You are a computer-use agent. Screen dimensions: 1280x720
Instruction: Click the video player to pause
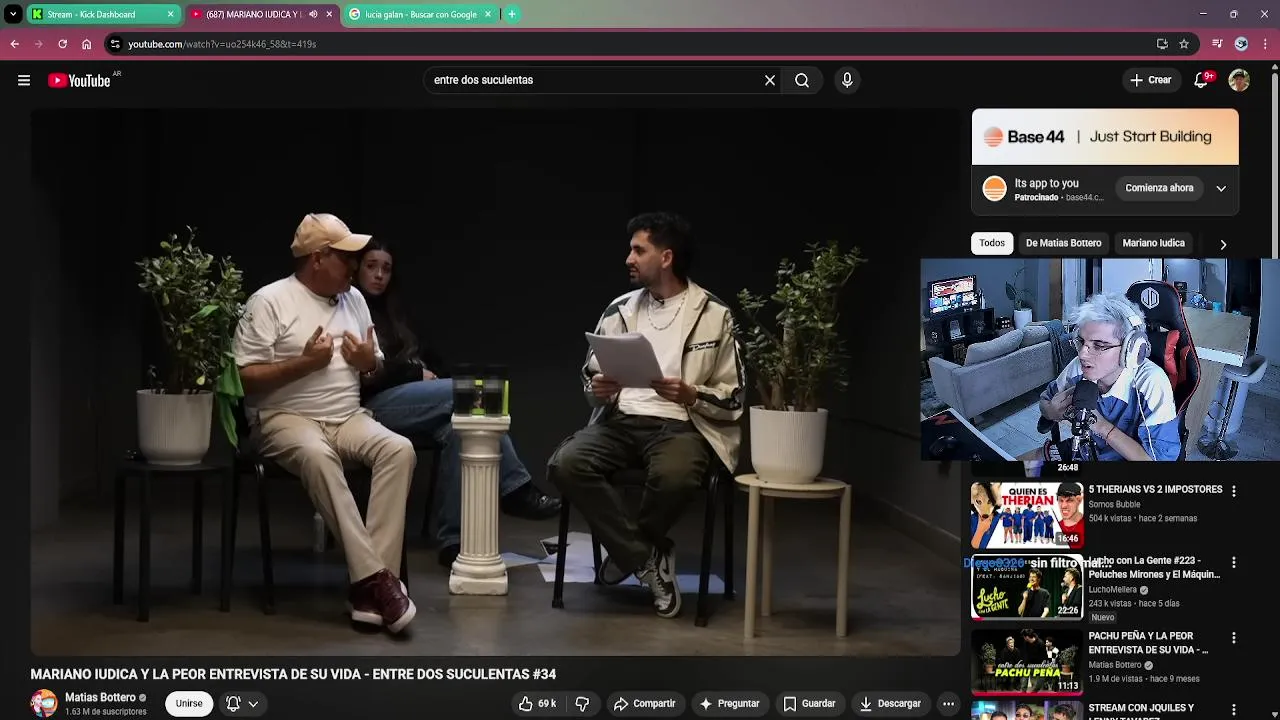pyautogui.click(x=495, y=382)
